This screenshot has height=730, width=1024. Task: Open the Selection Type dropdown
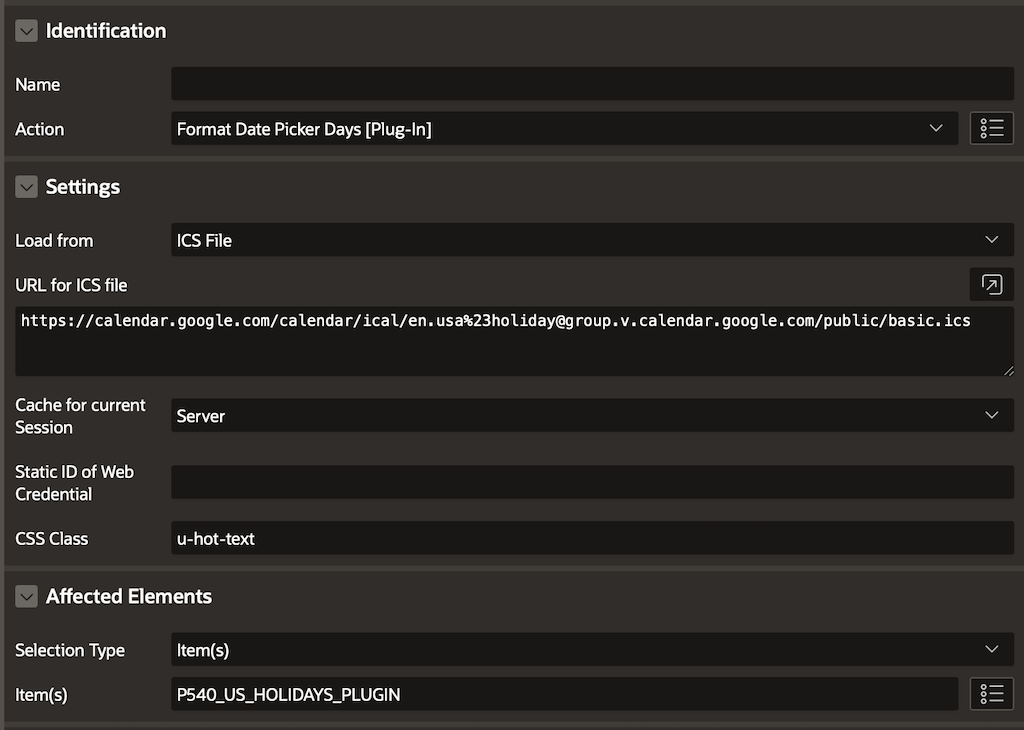592,650
